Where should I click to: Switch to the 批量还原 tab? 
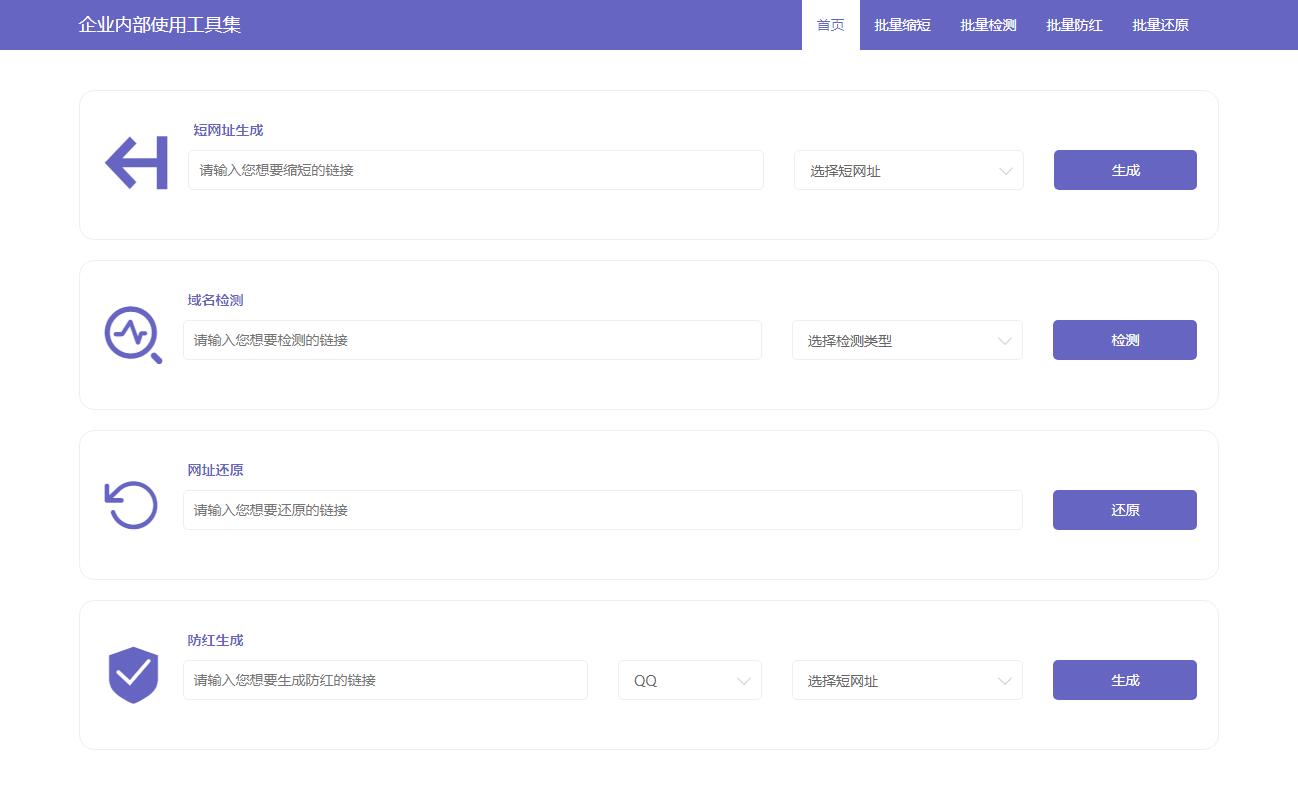[1160, 25]
